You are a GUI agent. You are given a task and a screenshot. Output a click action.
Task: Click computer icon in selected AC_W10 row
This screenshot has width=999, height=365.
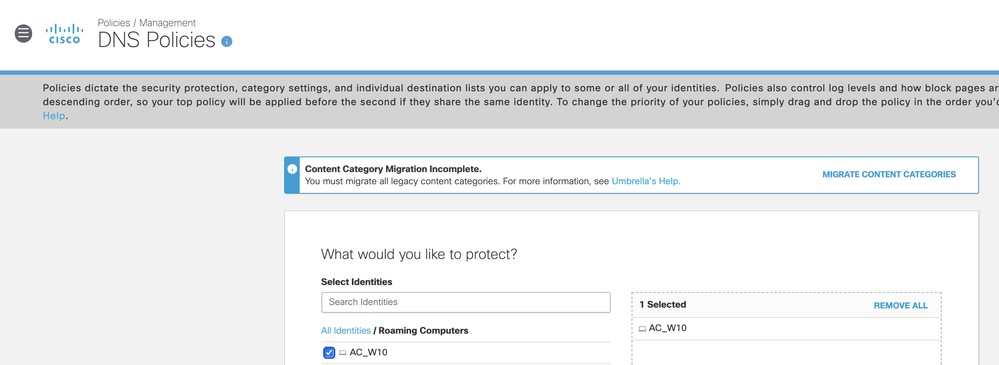click(642, 329)
